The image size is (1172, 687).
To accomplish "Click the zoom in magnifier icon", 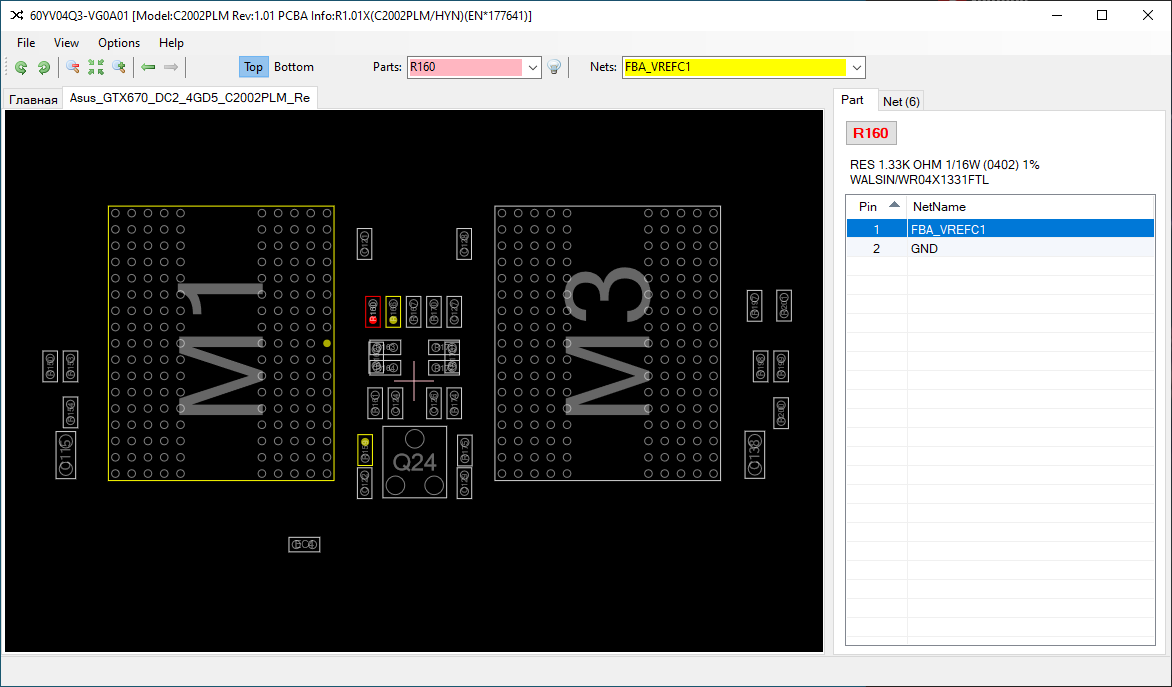I will 119,68.
